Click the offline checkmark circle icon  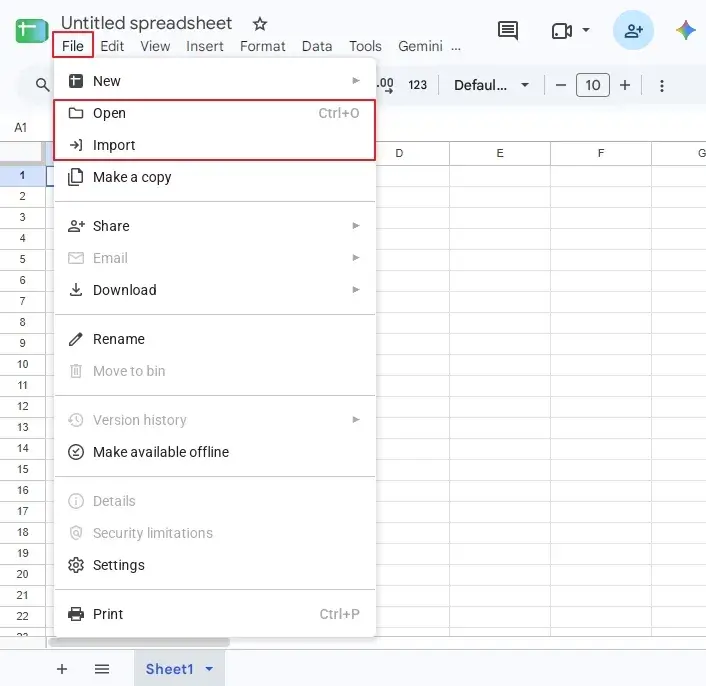click(76, 452)
